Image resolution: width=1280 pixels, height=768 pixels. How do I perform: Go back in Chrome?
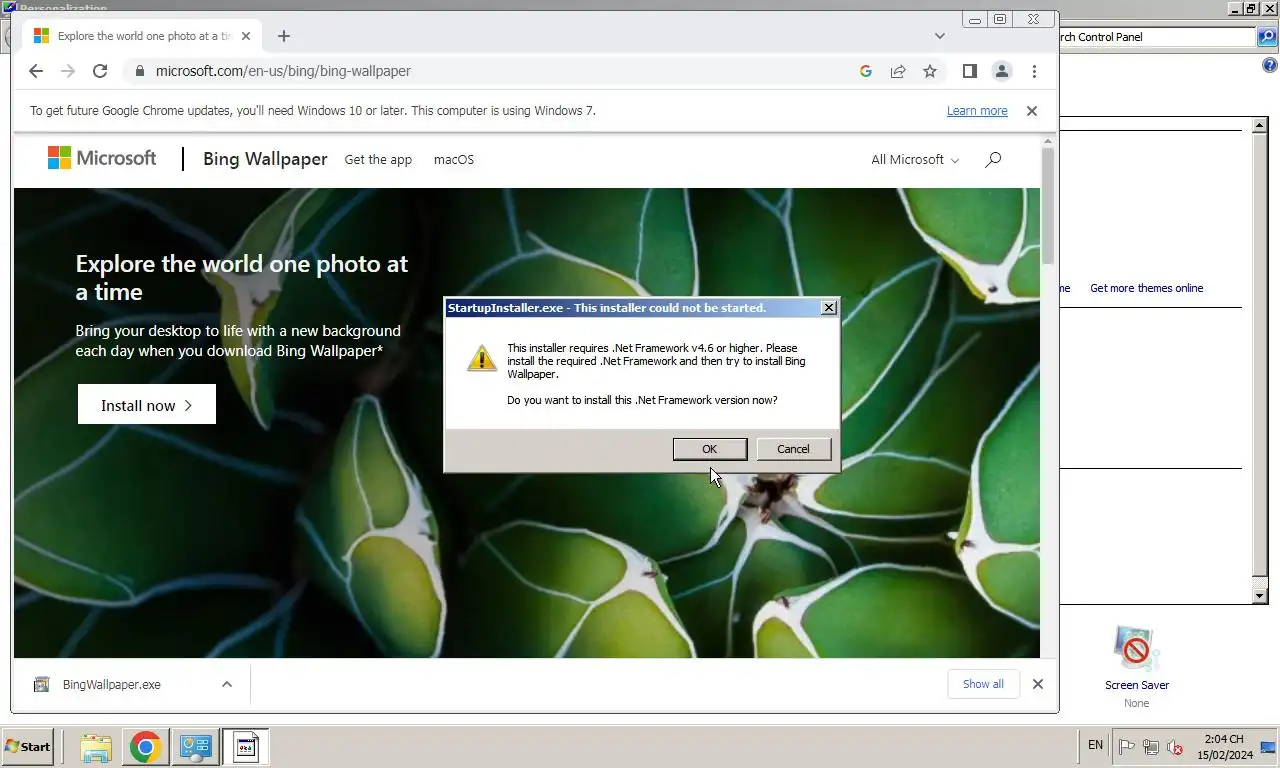click(36, 71)
